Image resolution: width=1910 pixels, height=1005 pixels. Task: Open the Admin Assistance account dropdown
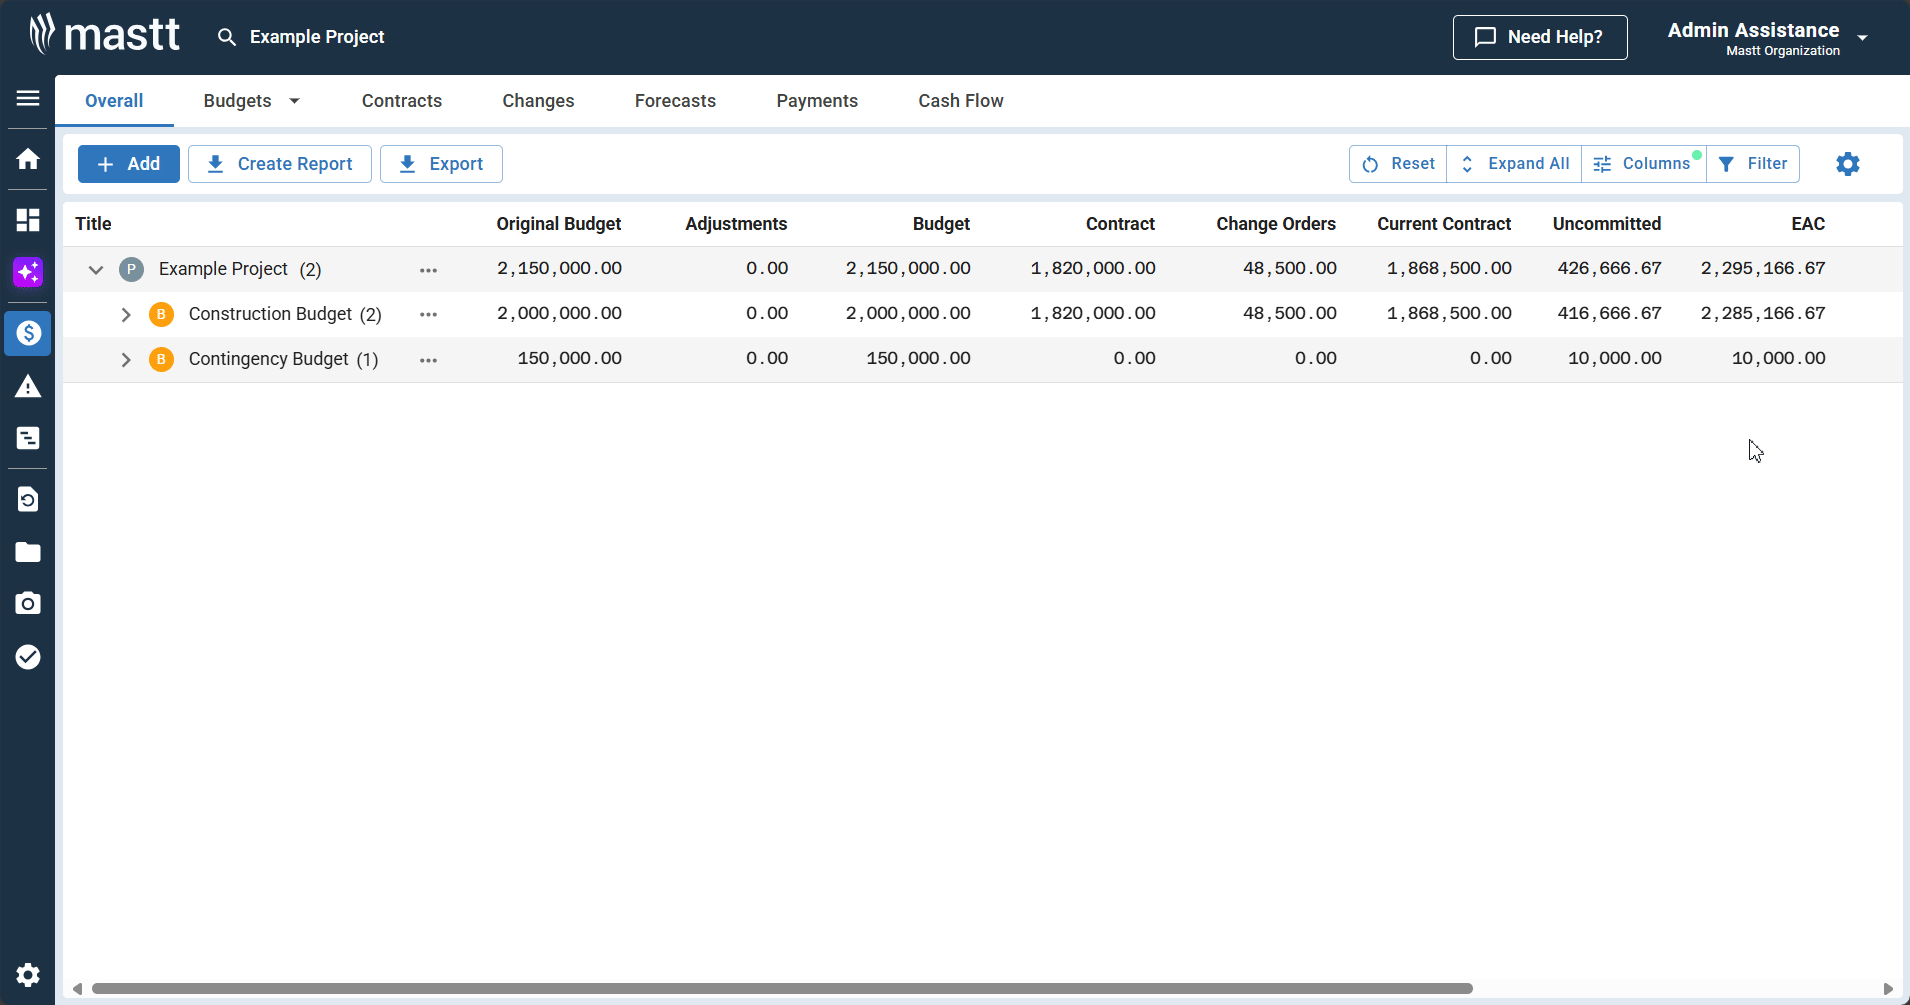coord(1862,38)
